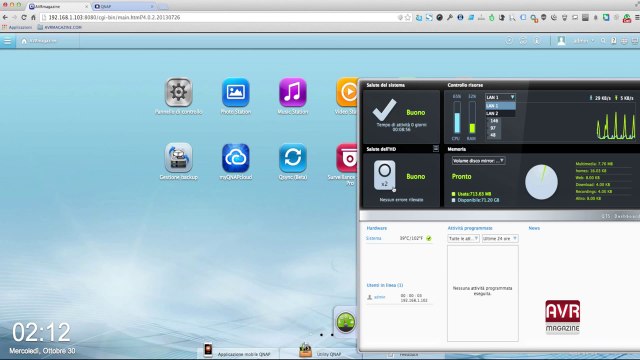Click the Feedback button in bottom bar
Screen dimensions: 640x360
[409, 355]
